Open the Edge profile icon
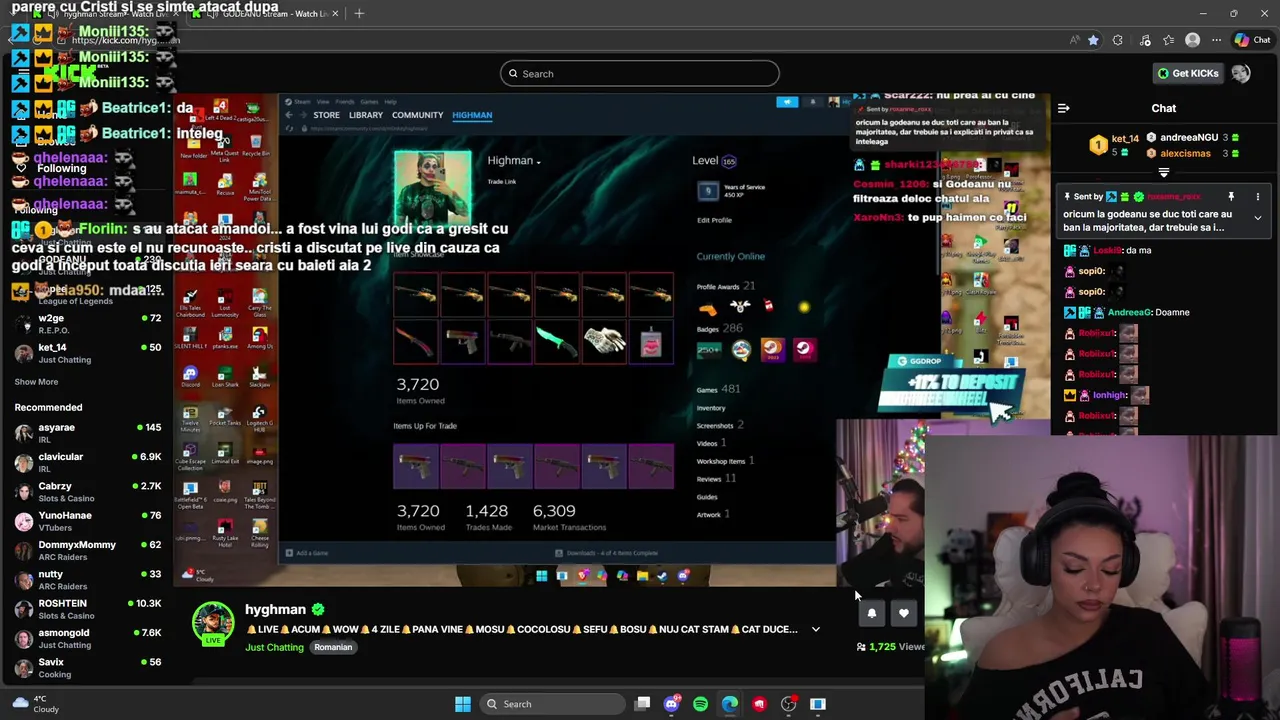1280x720 pixels. point(1192,40)
